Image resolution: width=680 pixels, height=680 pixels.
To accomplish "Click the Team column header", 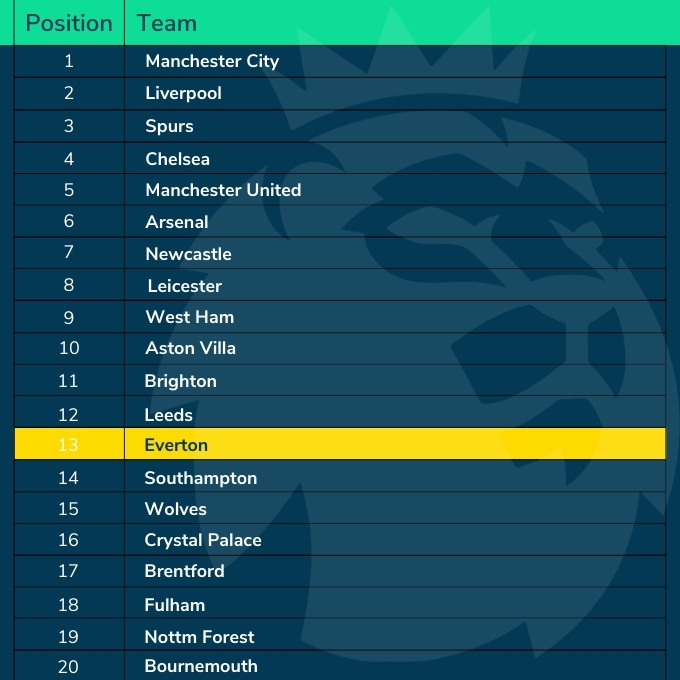I will [x=166, y=23].
